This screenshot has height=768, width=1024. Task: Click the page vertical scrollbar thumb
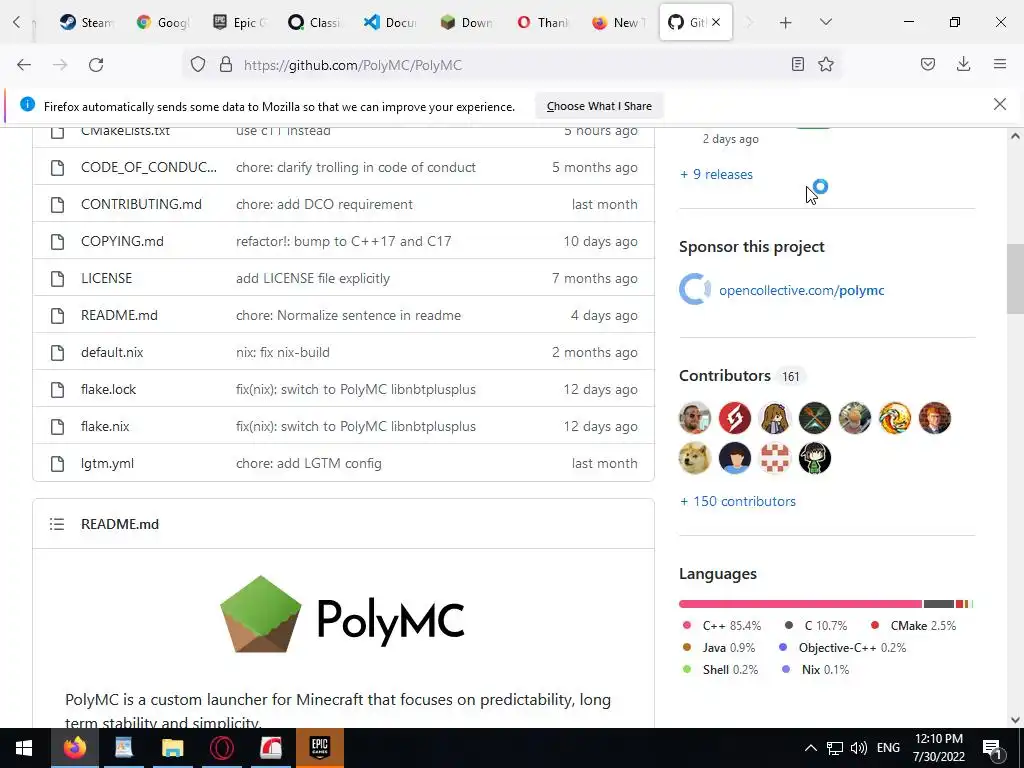[1015, 279]
